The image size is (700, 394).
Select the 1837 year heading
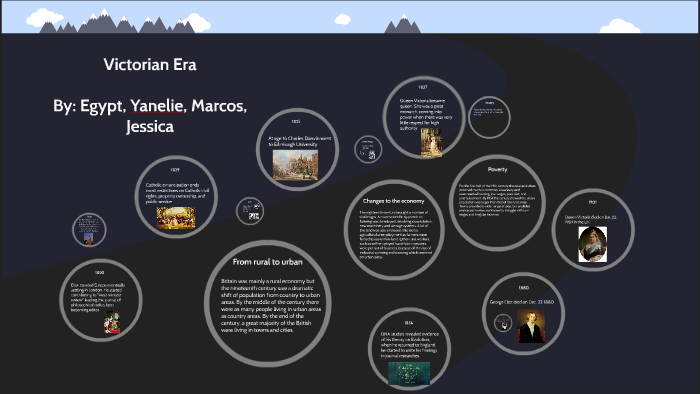tap(423, 87)
